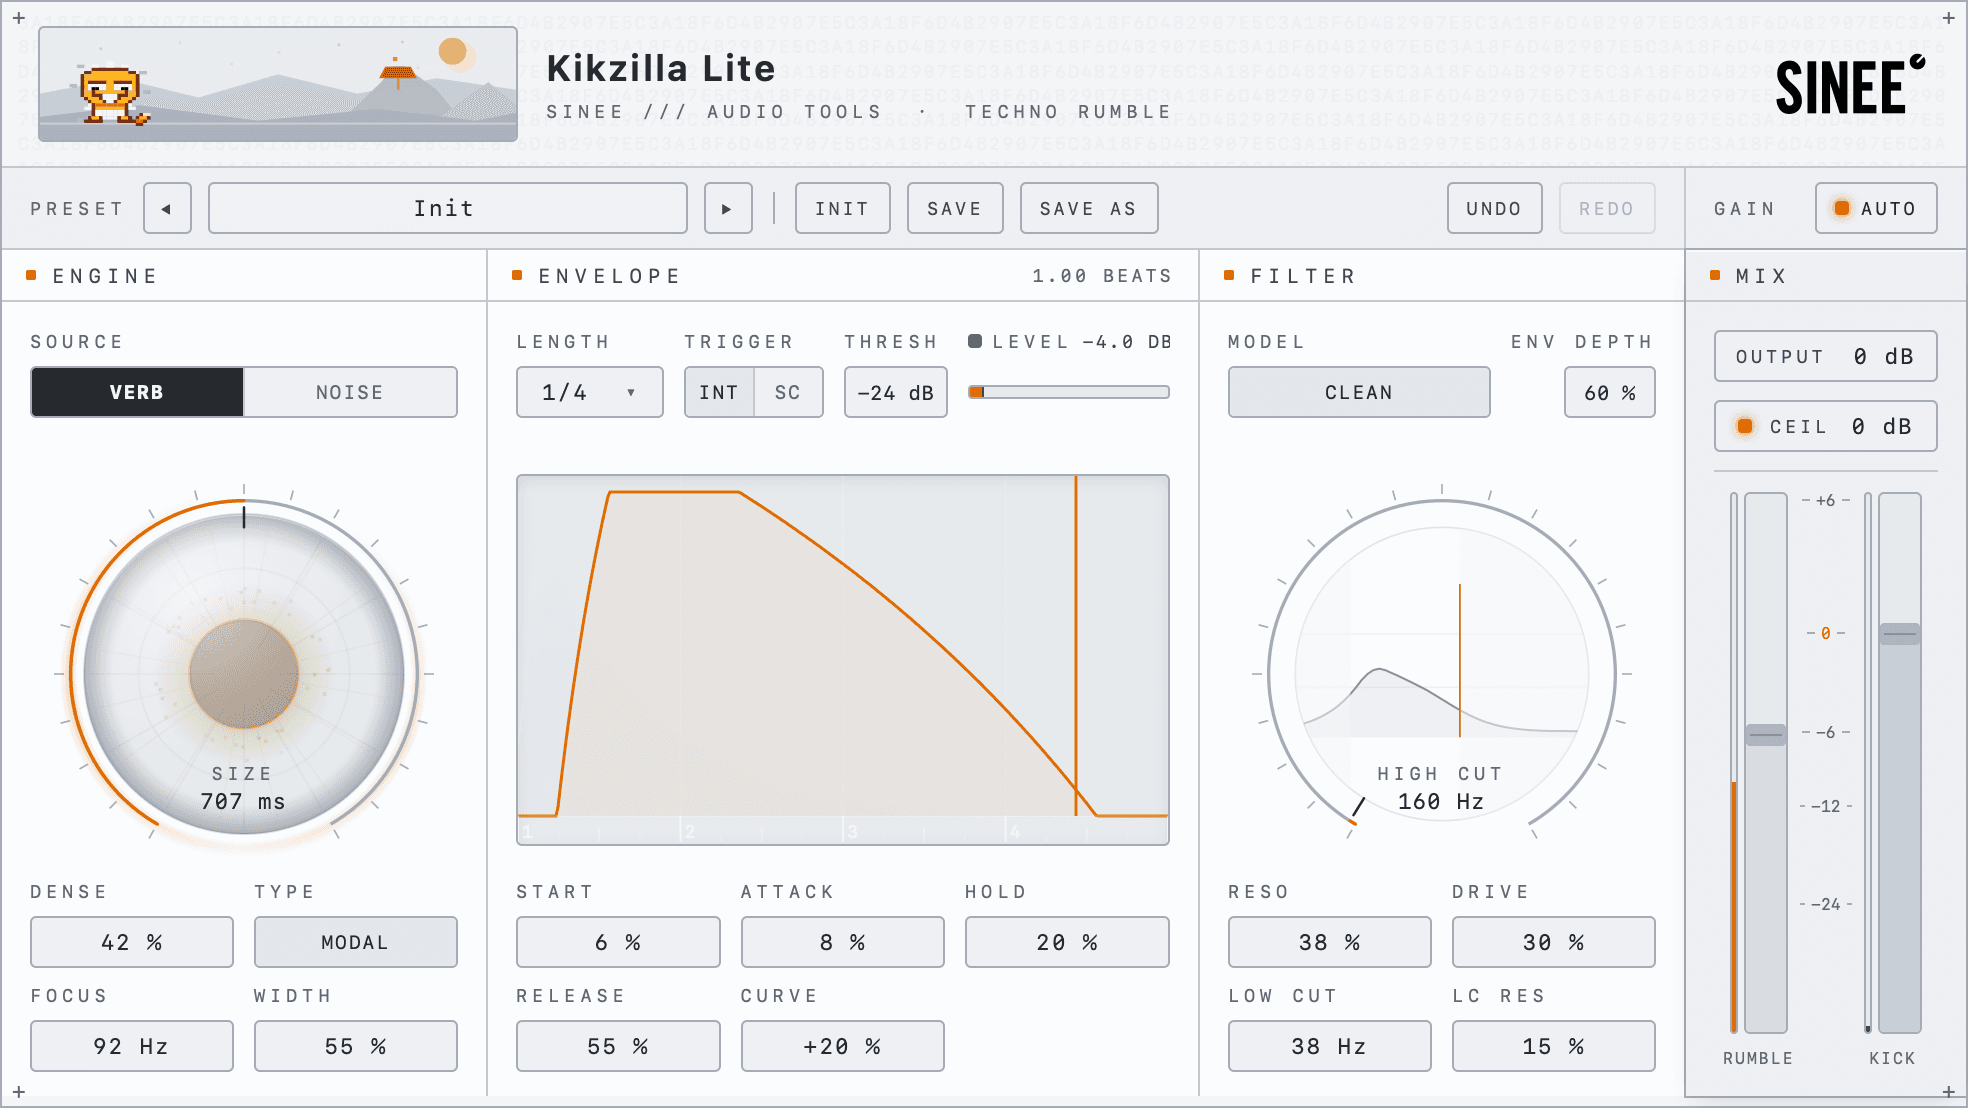
Task: Click the KICK fader label
Action: pos(1893,1058)
